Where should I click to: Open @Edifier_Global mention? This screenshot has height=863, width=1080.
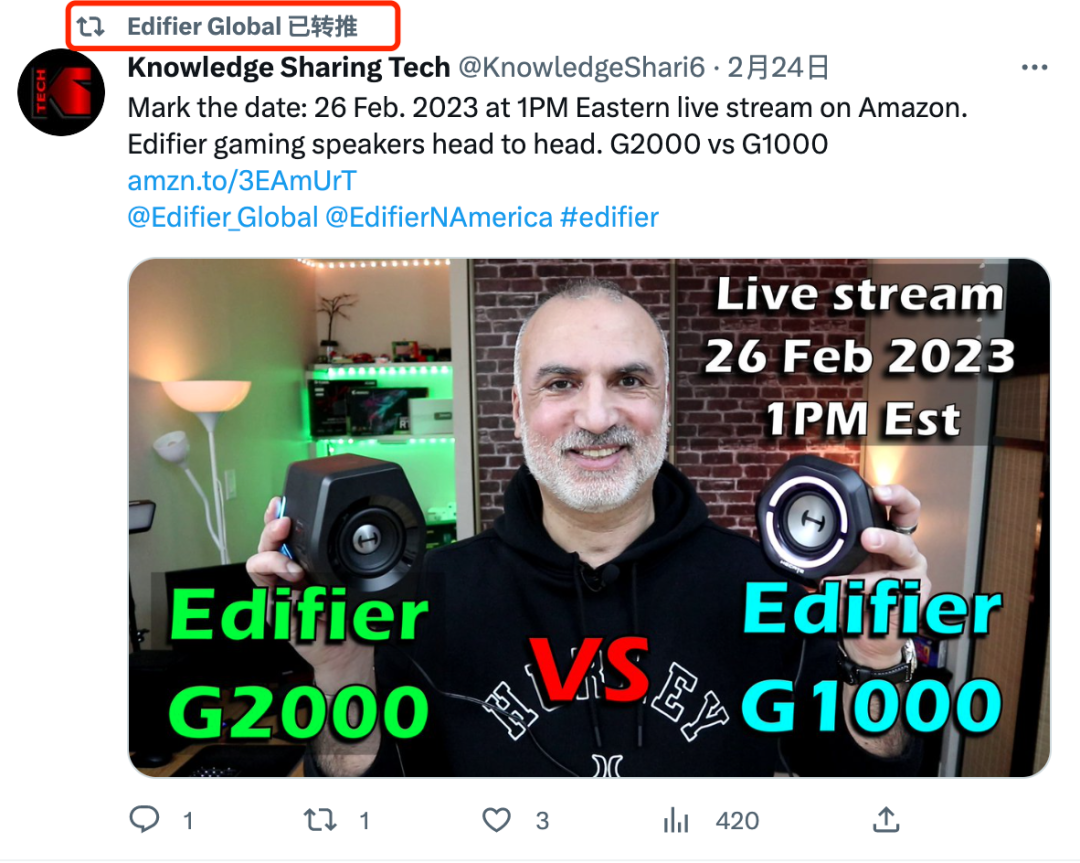[x=223, y=217]
